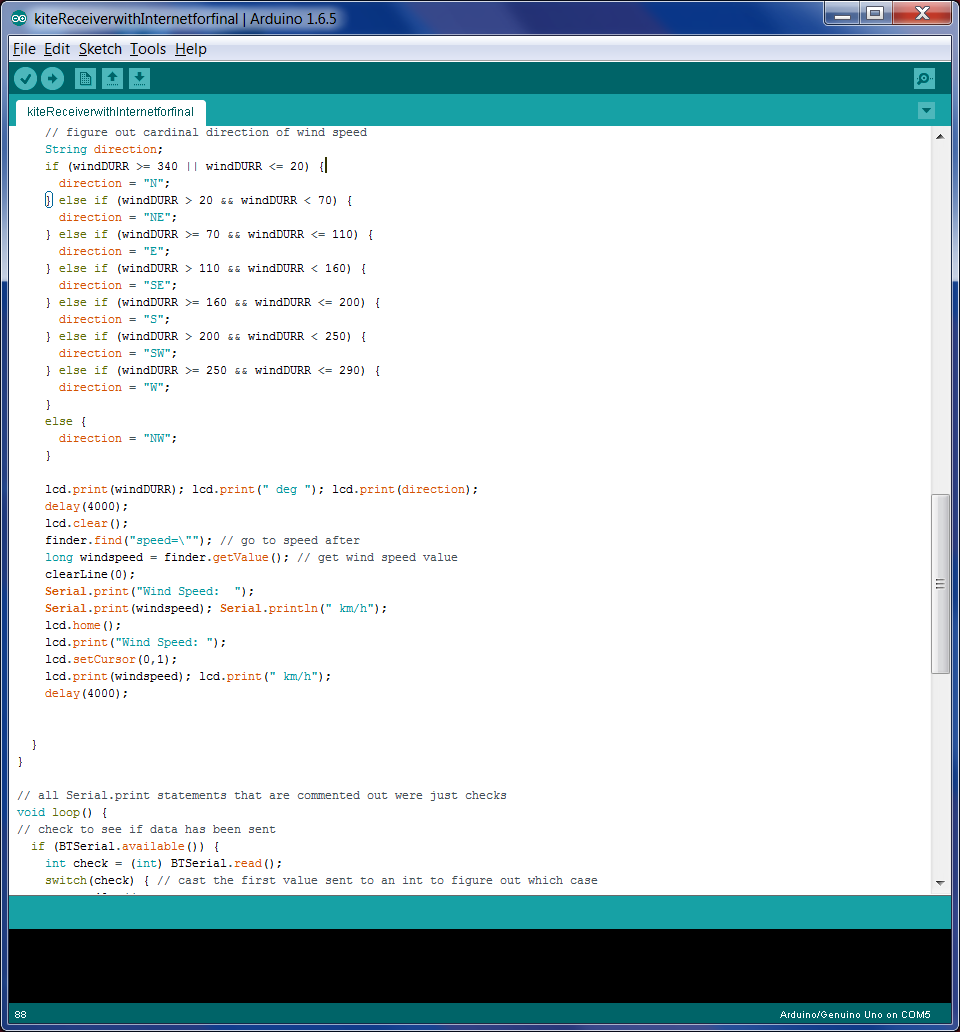Viewport: 960px width, 1032px height.
Task: Click the 'if (windDURR >= 340' condition line
Action: click(x=184, y=167)
